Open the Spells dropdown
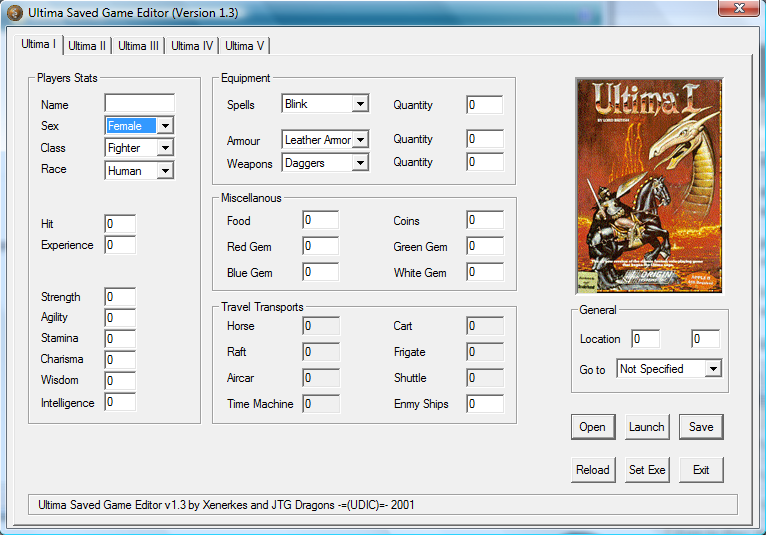Screen dimensions: 766x535 pos(360,104)
